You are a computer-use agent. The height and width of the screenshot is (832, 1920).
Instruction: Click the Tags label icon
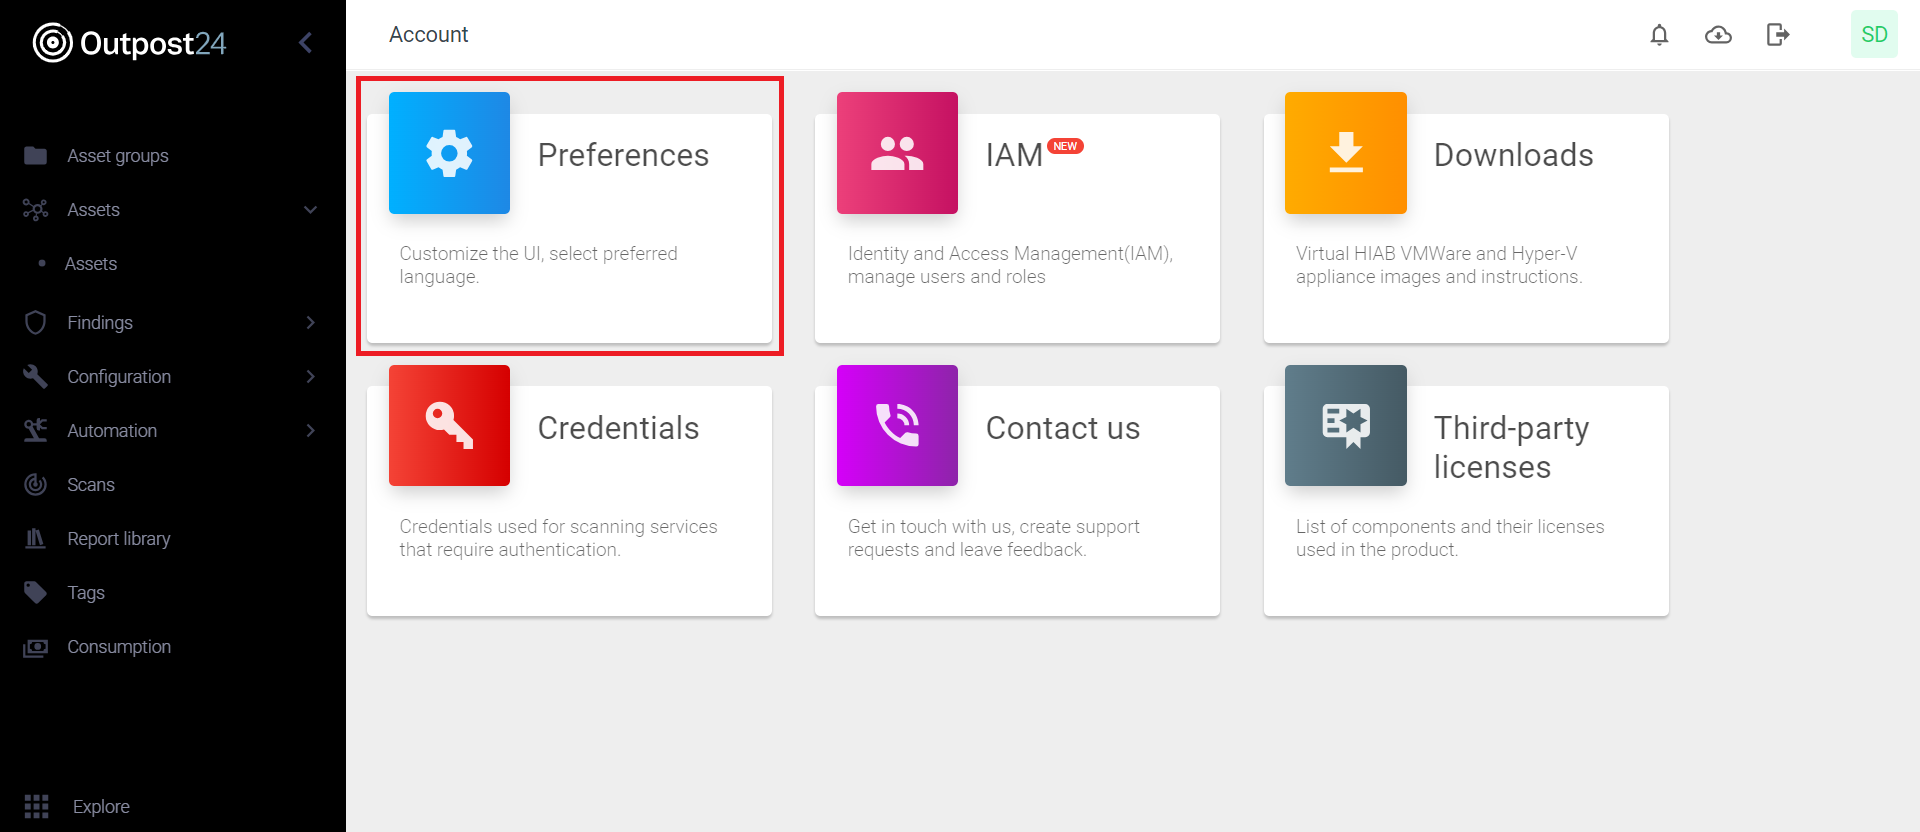[36, 592]
